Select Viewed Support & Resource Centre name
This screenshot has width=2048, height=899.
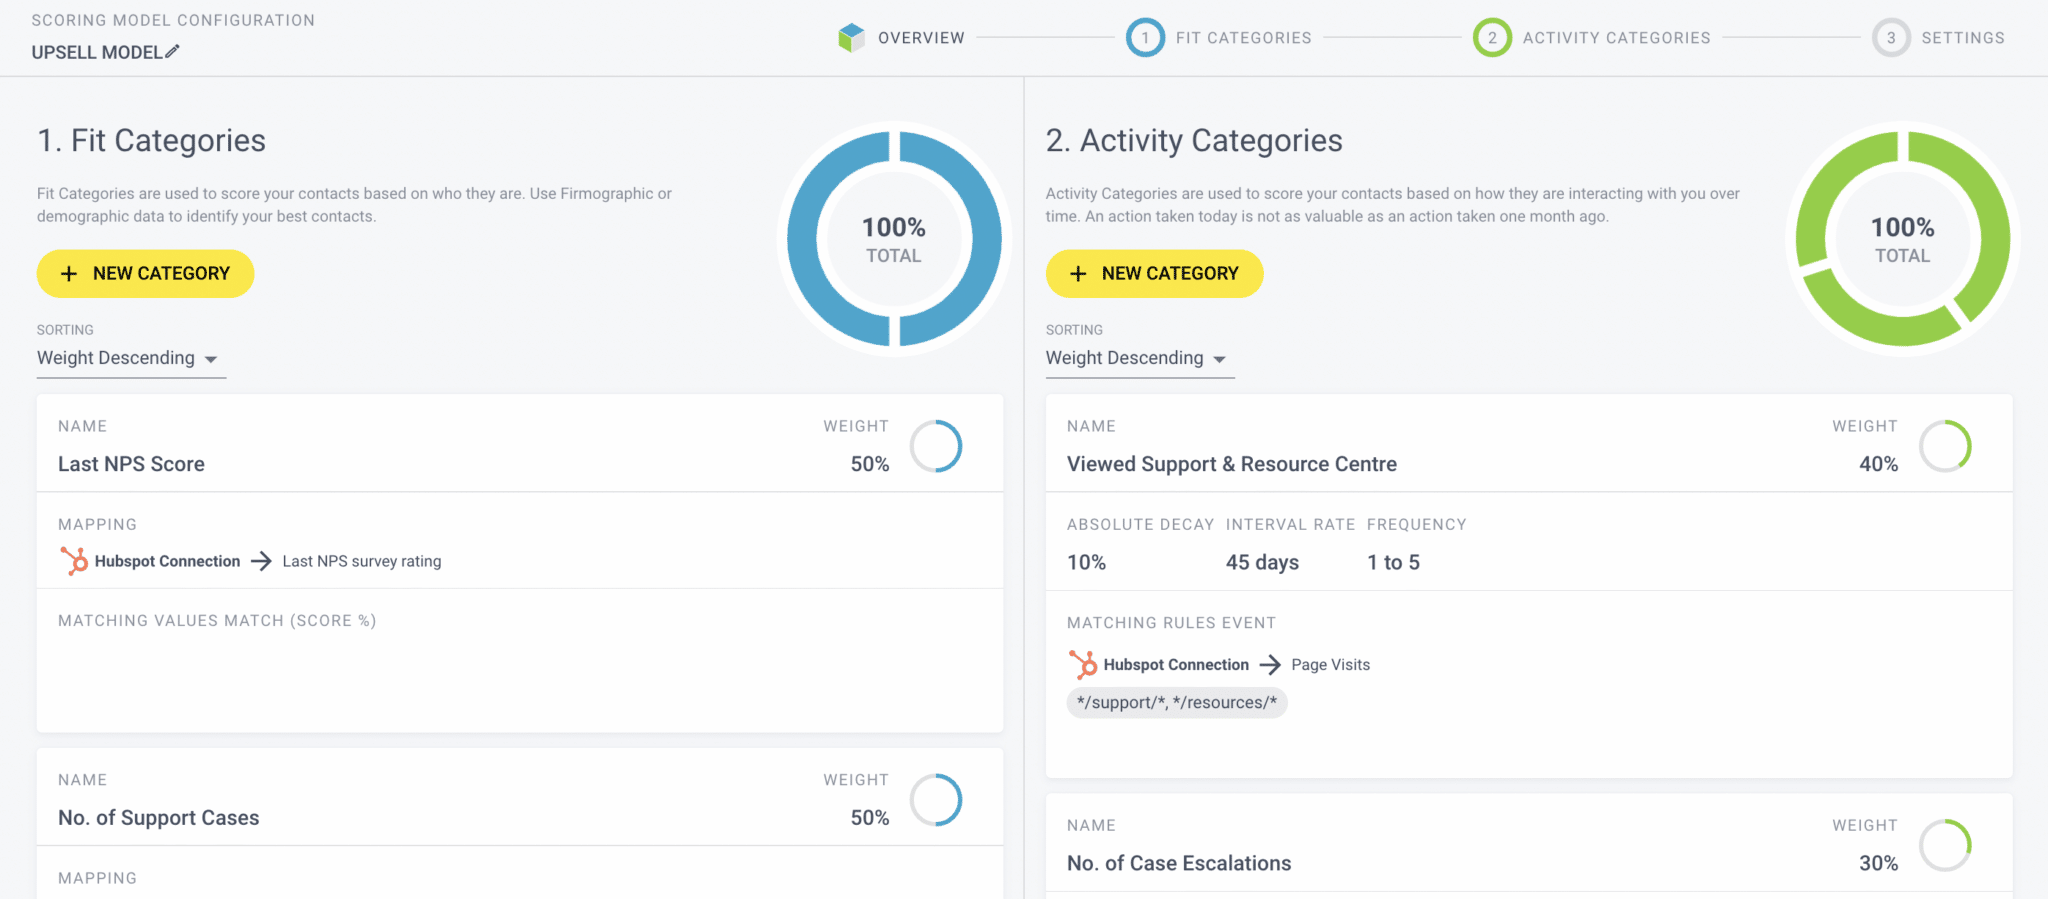[x=1232, y=464]
